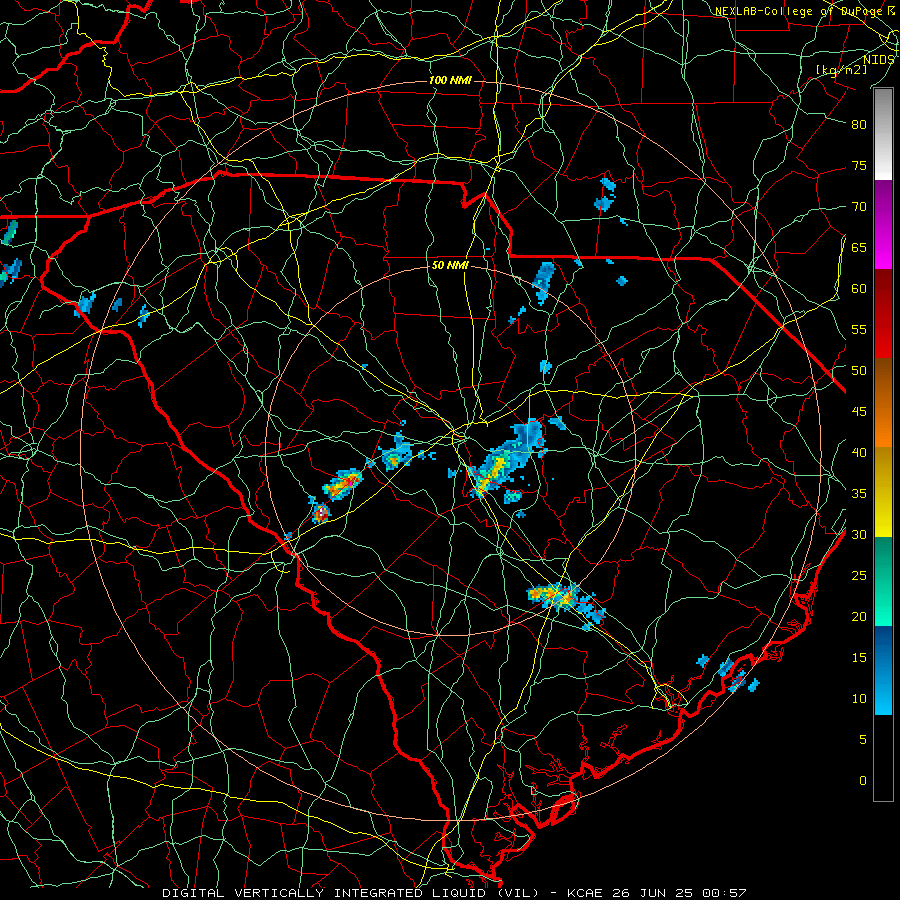The height and width of the screenshot is (900, 900).
Task: Click the 50 value on the color scale
Action: tap(859, 371)
